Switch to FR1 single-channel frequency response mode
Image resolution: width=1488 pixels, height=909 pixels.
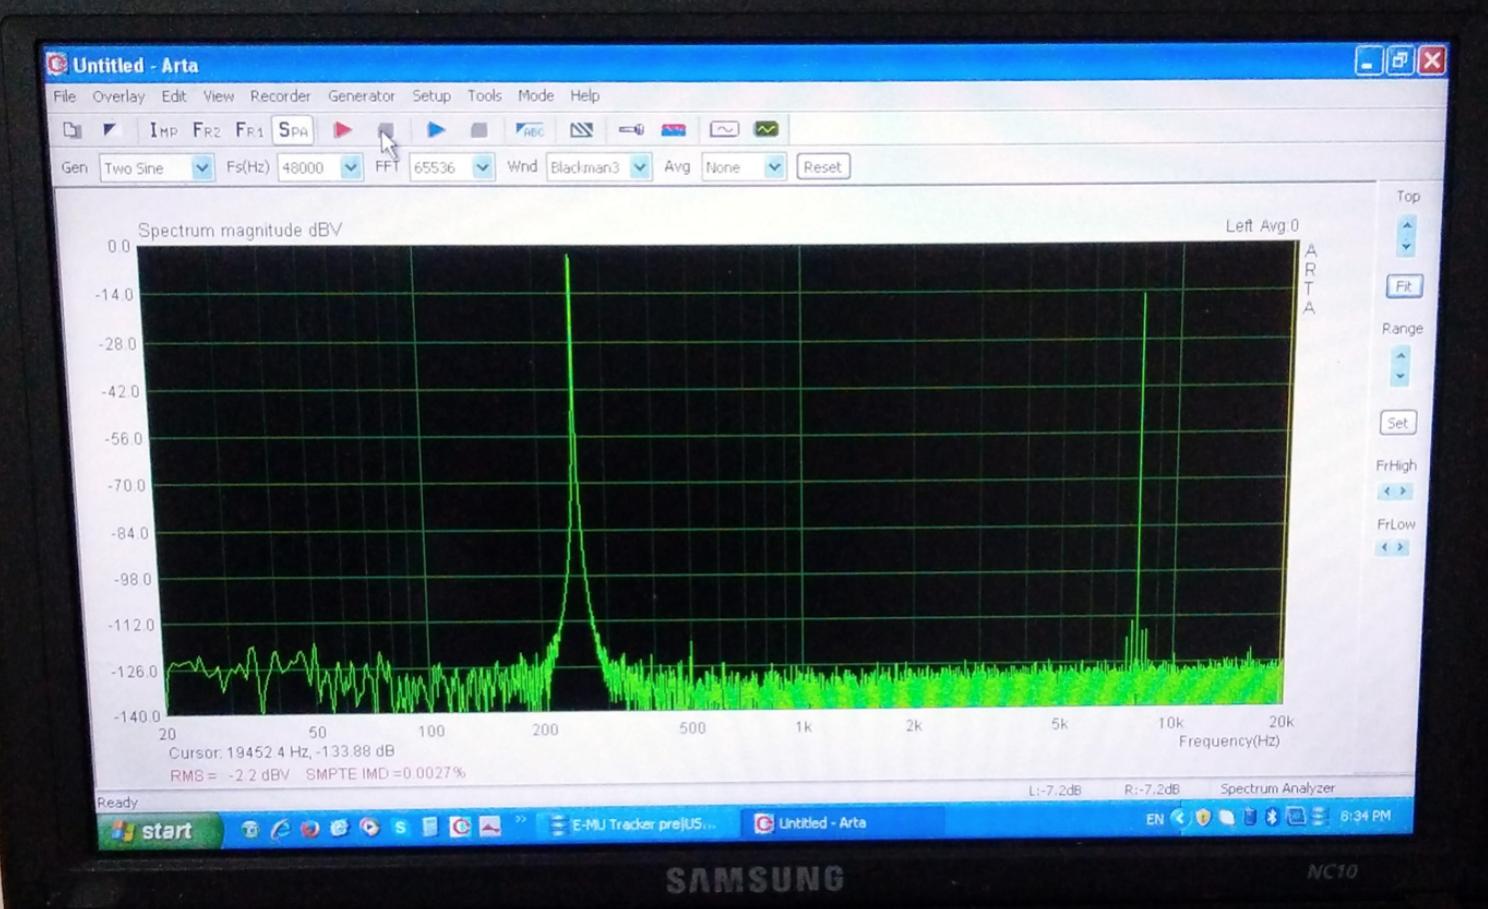coord(249,130)
